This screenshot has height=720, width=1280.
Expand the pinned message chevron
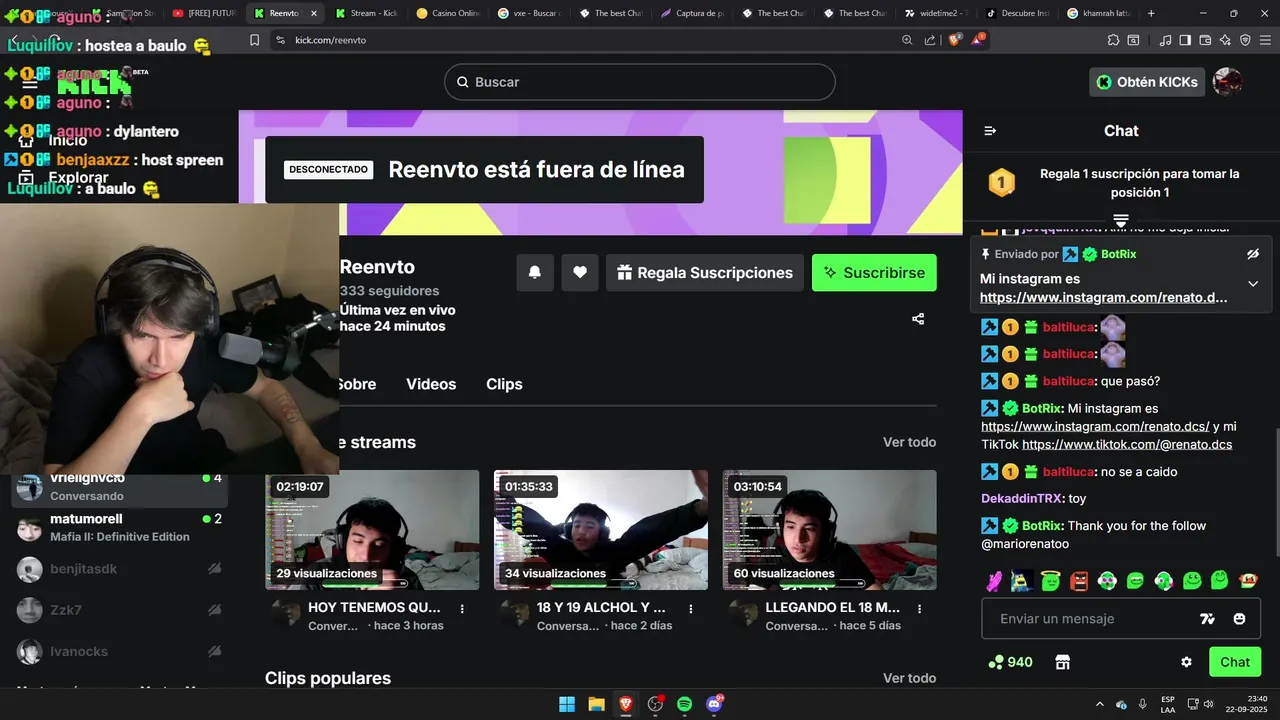click(1253, 284)
